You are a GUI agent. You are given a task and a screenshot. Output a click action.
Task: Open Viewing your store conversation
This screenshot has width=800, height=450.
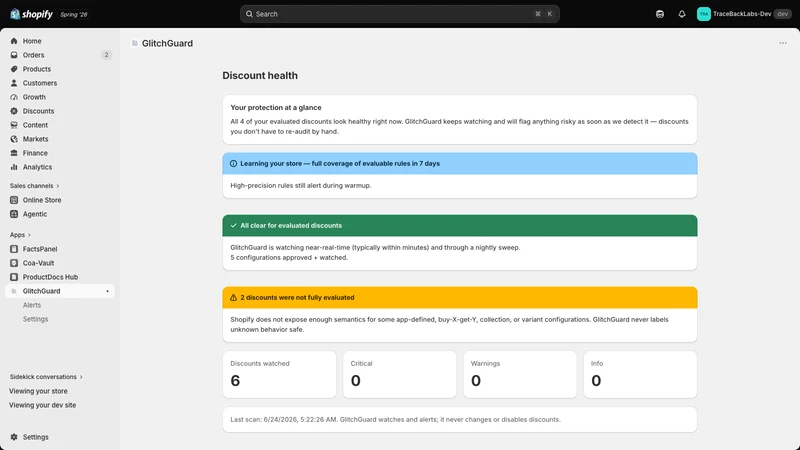(x=38, y=391)
